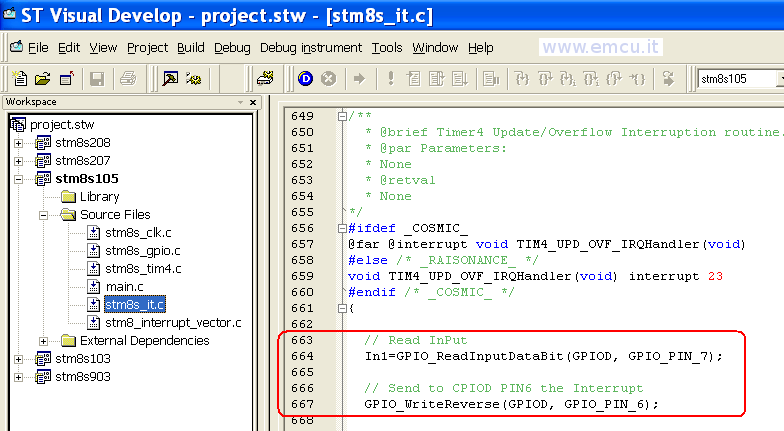Collapse comment block at line 649

point(342,116)
